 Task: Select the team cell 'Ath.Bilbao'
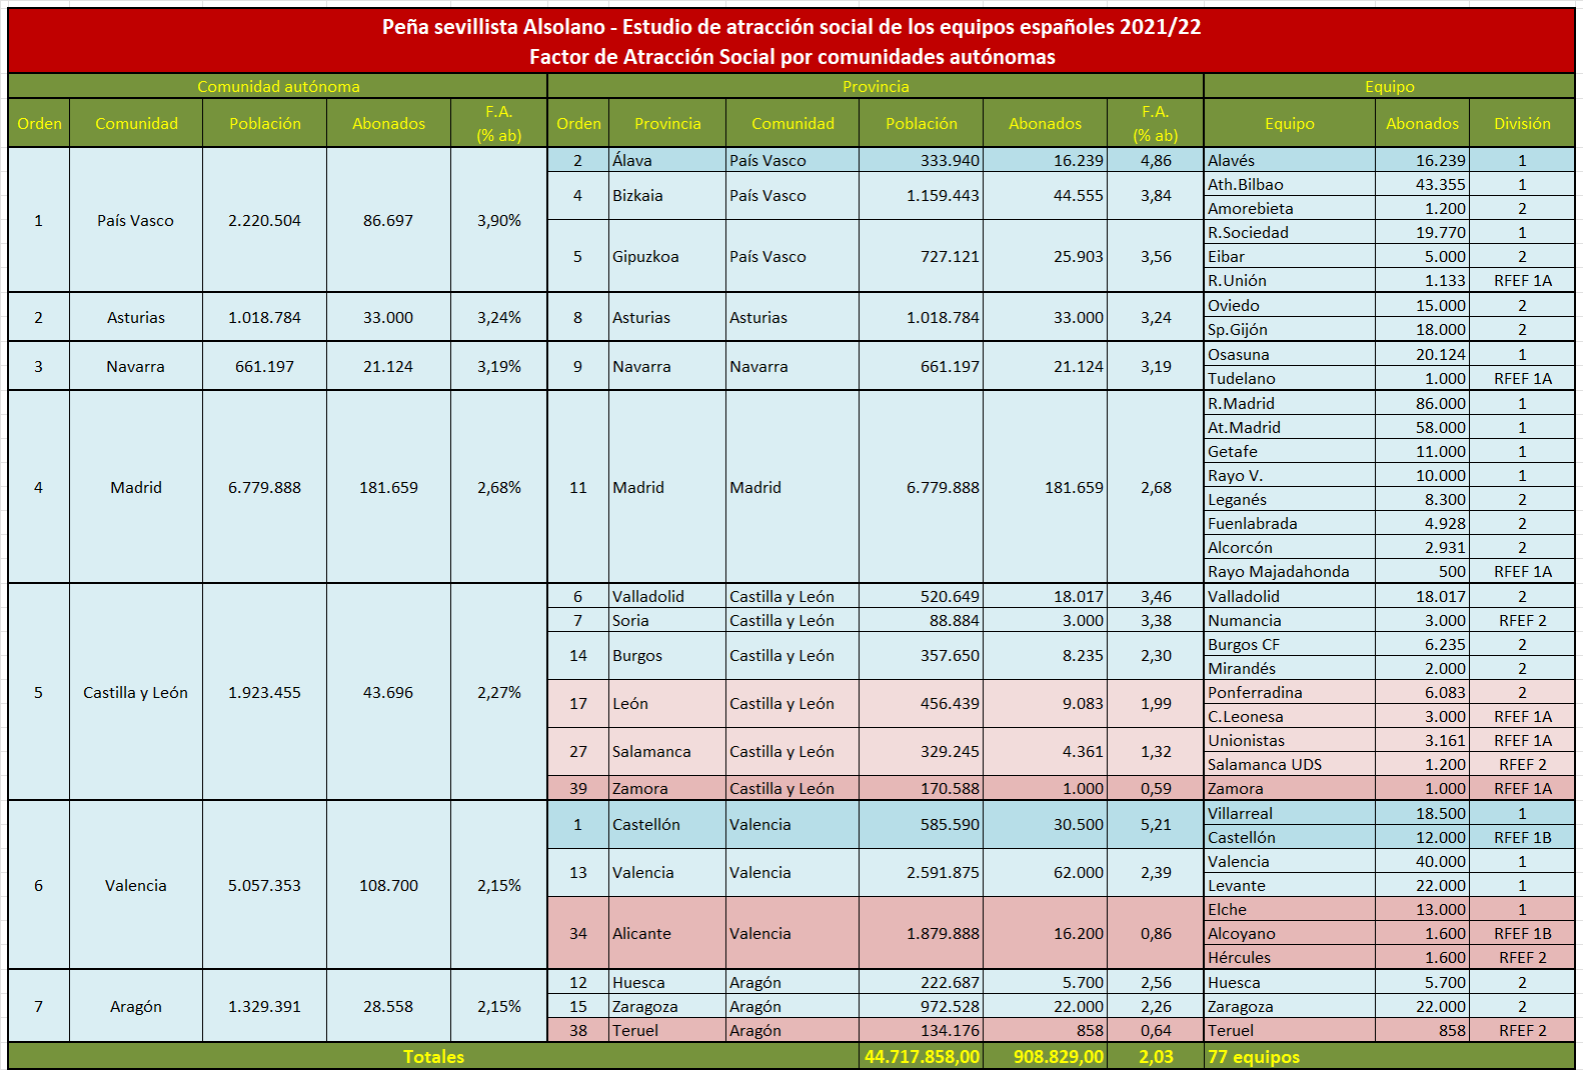[x=1290, y=184]
